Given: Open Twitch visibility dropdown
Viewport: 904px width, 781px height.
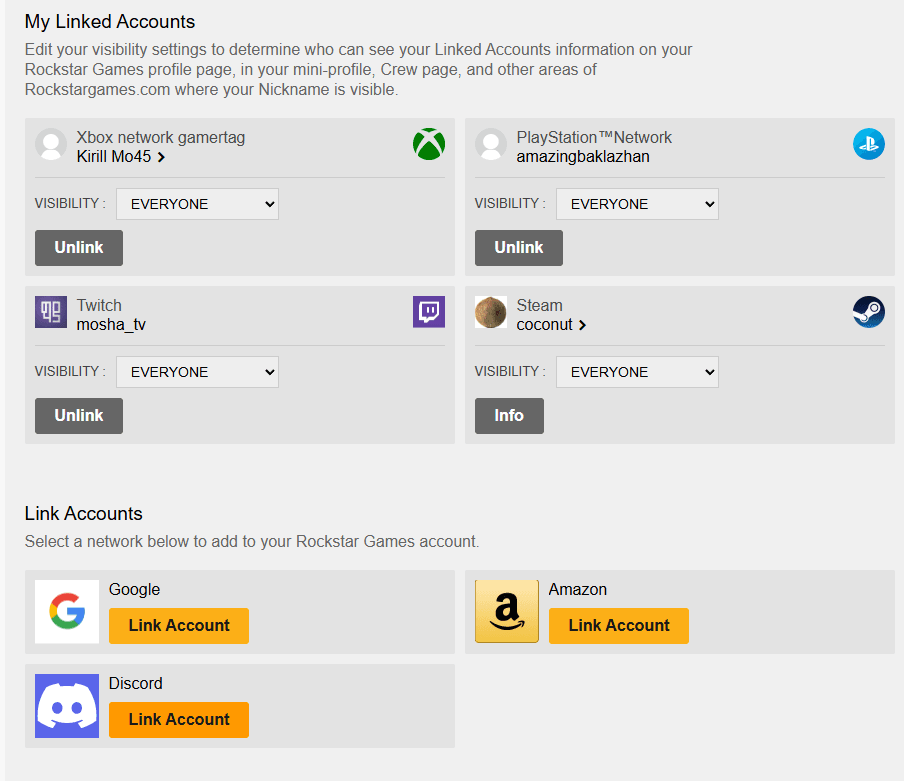Looking at the screenshot, I should [197, 372].
